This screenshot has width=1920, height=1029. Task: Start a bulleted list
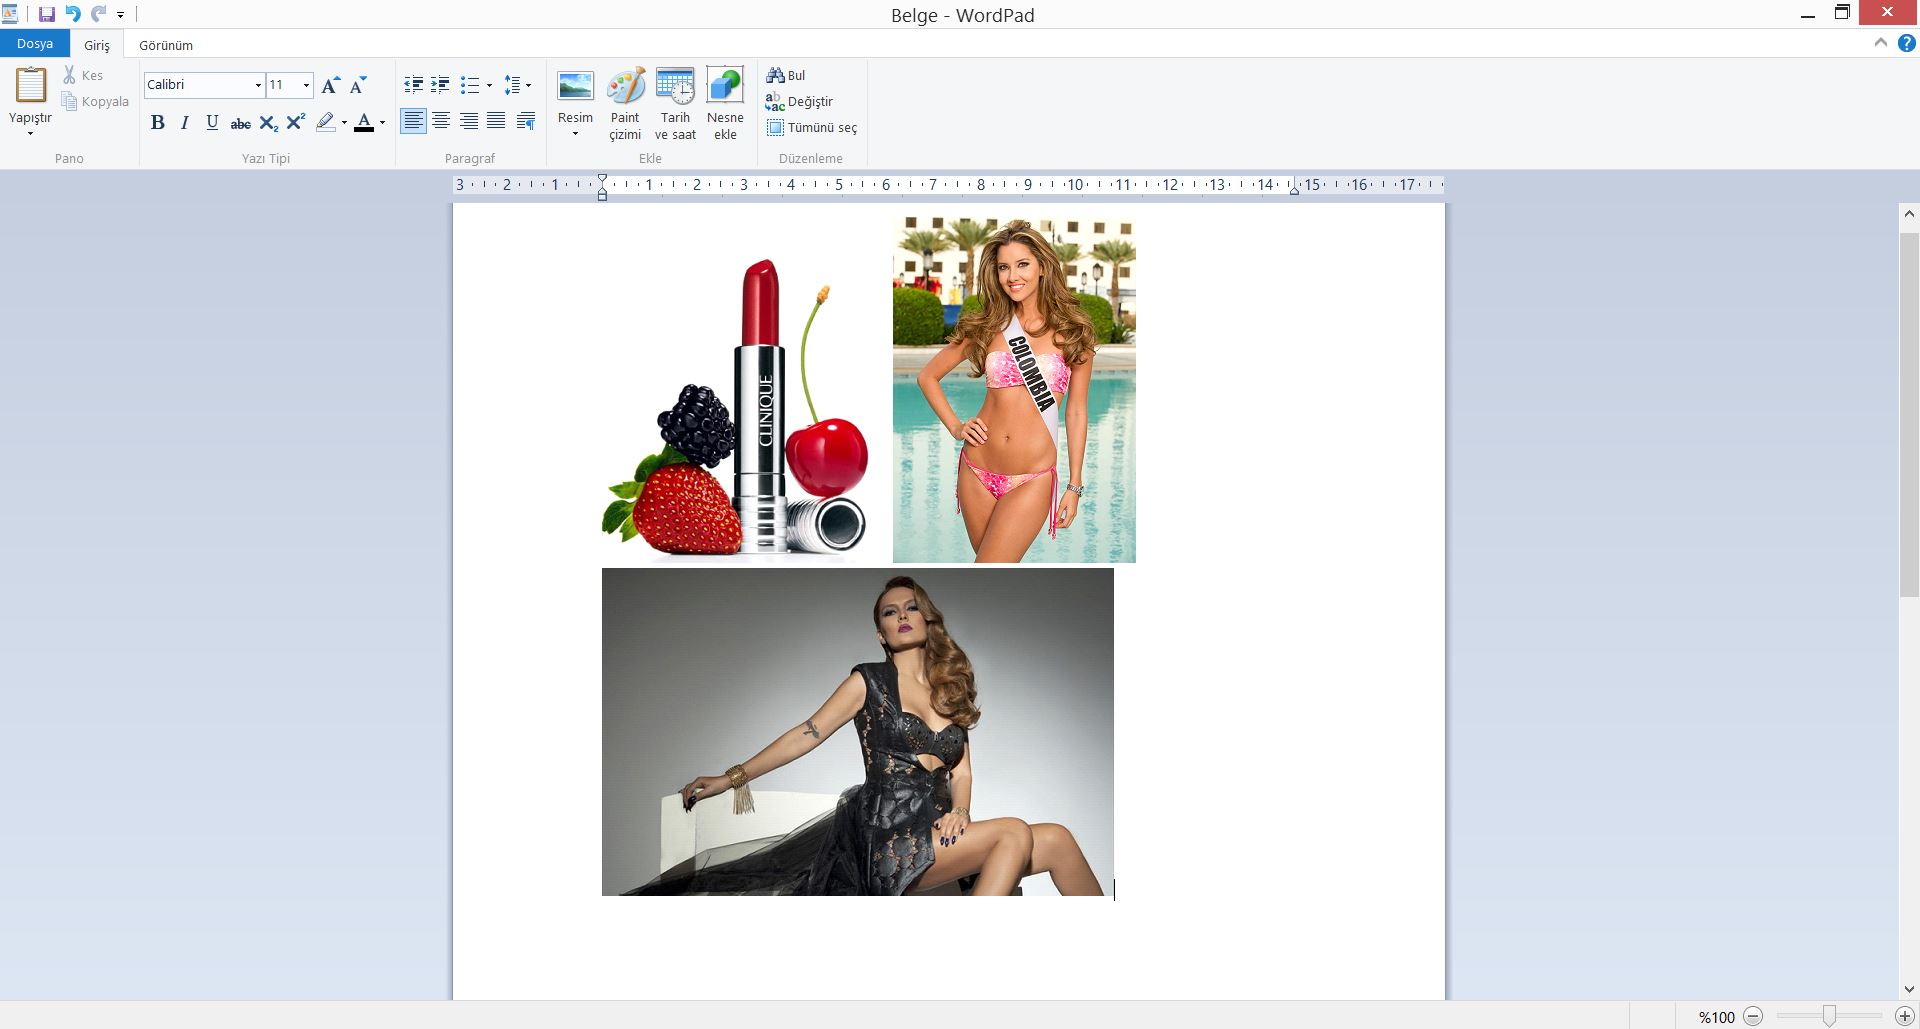pyautogui.click(x=469, y=85)
